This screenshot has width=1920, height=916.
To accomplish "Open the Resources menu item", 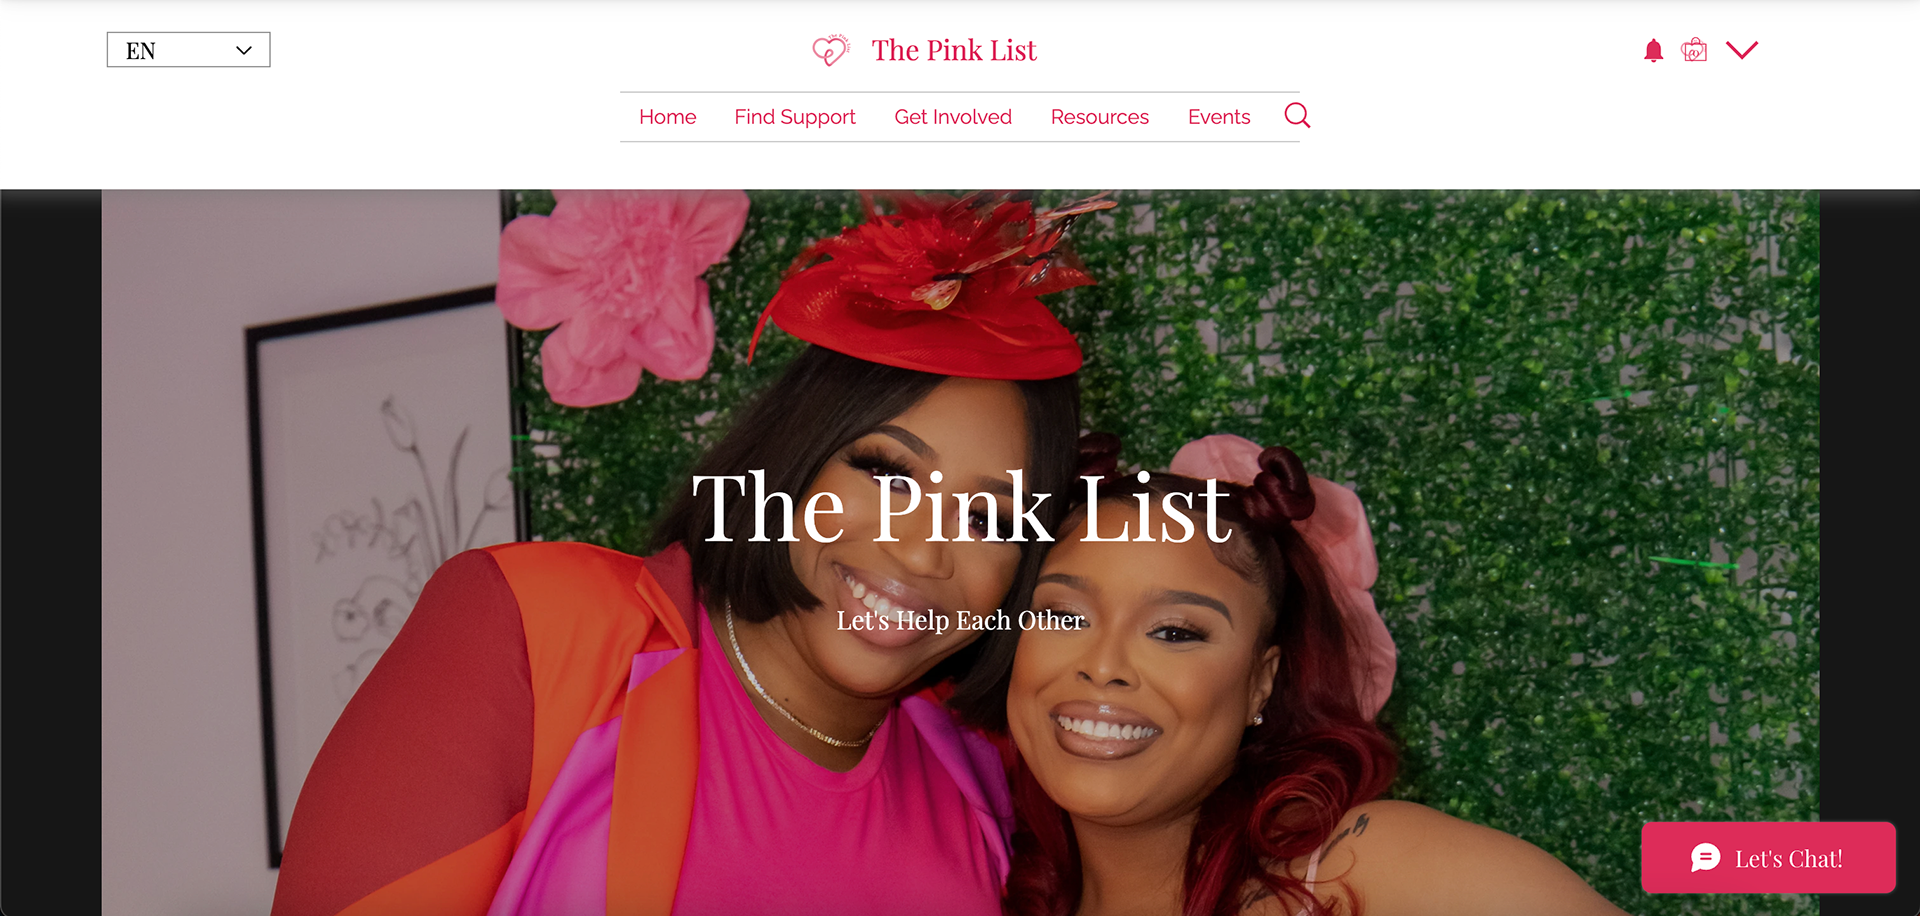I will [x=1100, y=117].
